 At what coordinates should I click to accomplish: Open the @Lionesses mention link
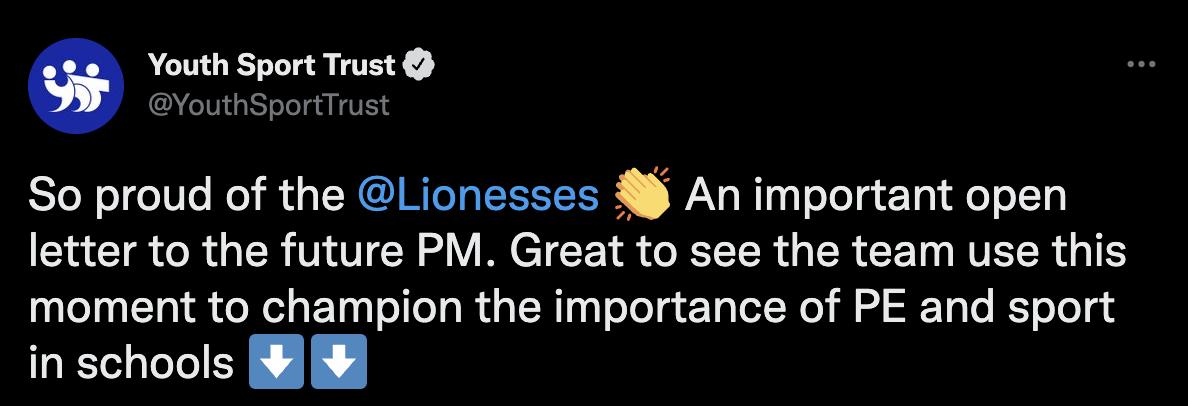[x=477, y=196]
